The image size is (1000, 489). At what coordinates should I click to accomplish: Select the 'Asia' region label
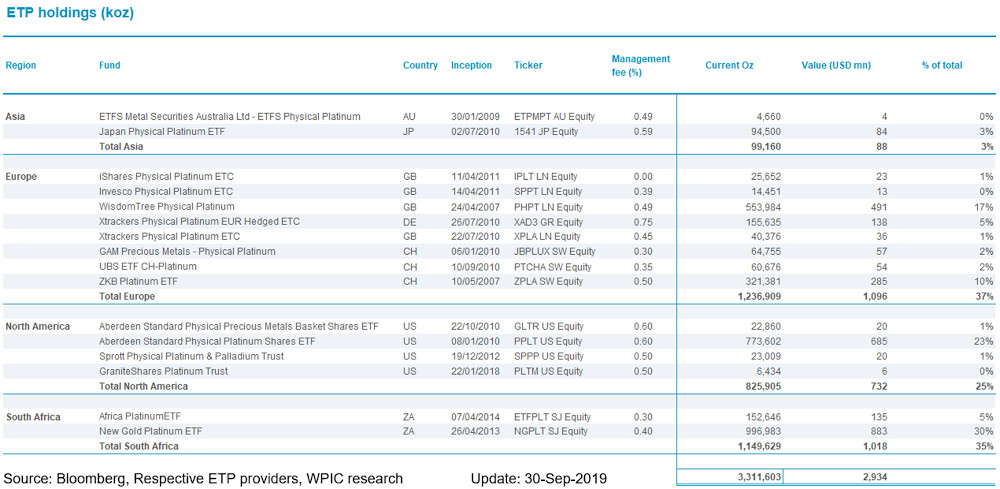15,117
